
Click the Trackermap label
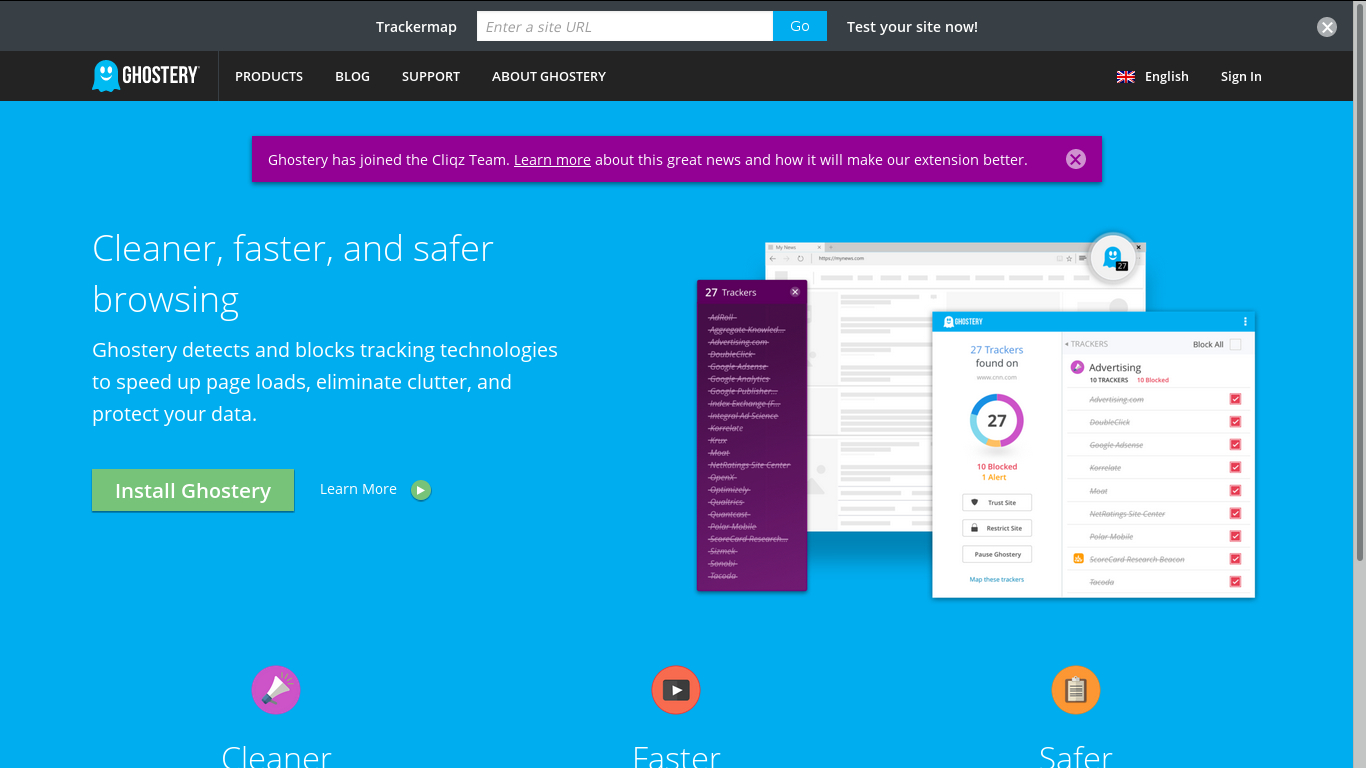(416, 27)
